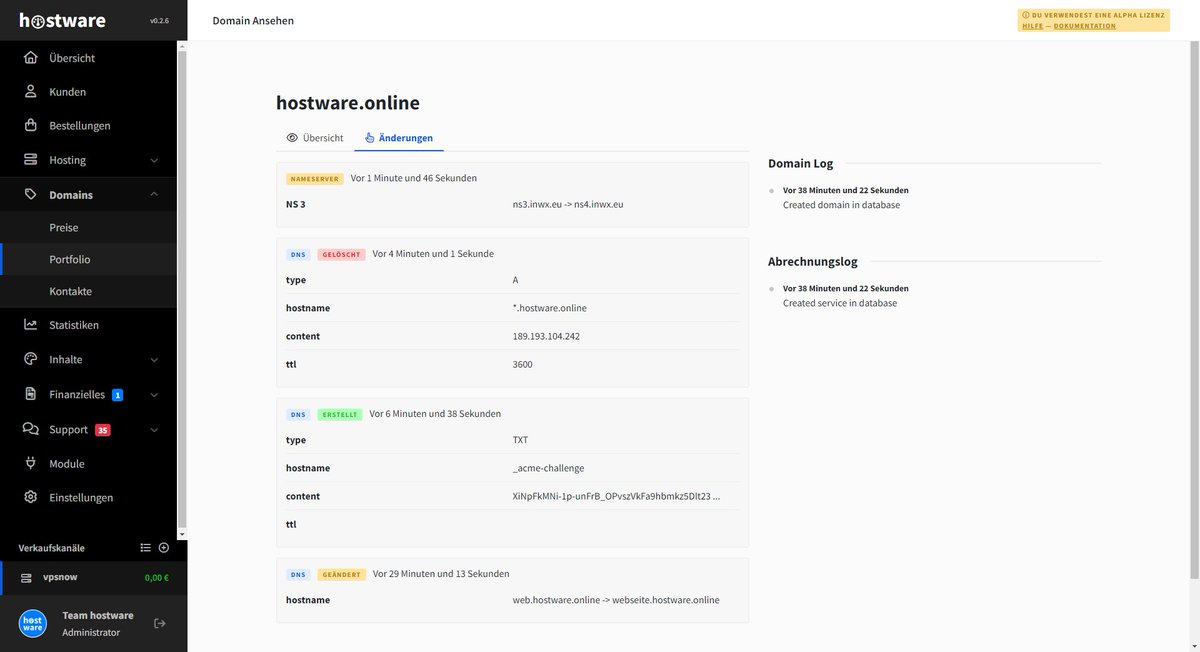
Task: Click the Domain Ansehen header title
Action: point(253,20)
